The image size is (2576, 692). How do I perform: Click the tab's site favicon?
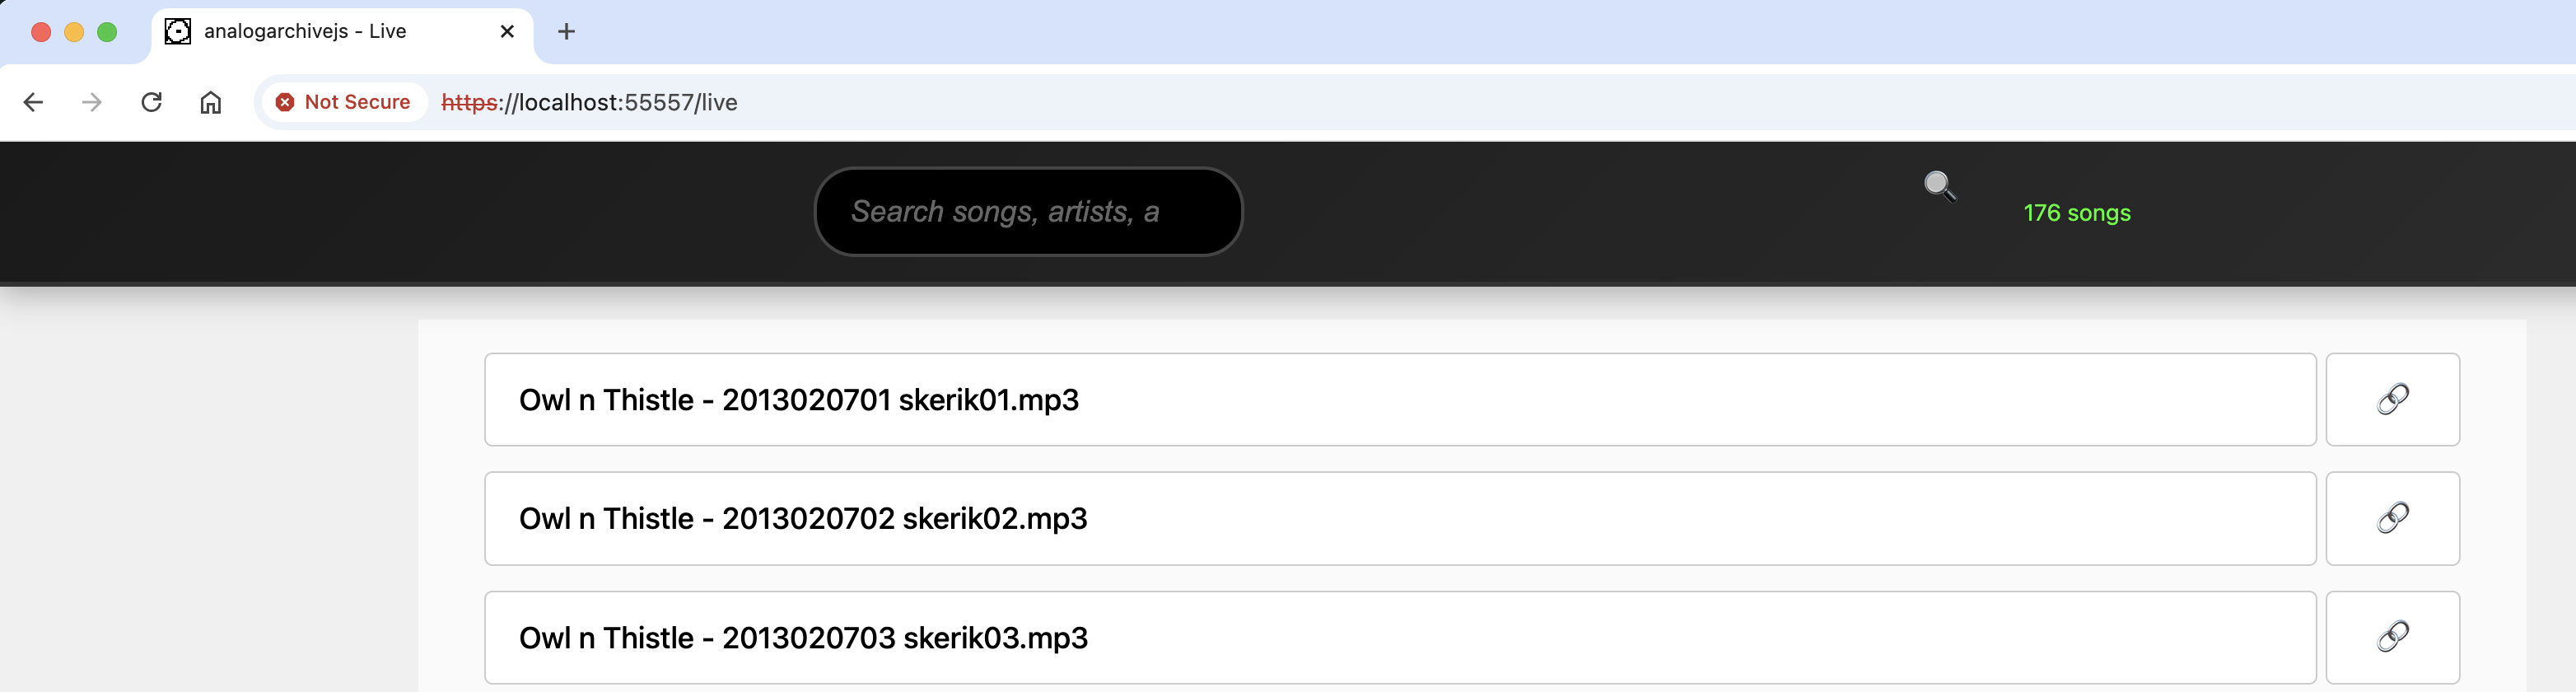click(178, 32)
